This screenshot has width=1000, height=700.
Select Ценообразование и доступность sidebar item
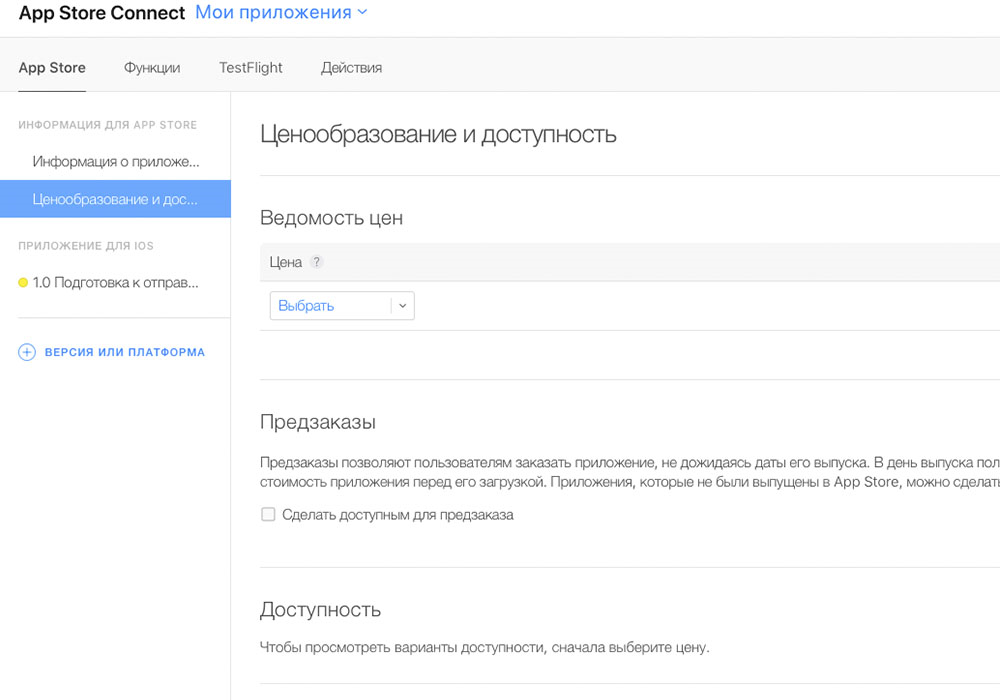(x=115, y=199)
